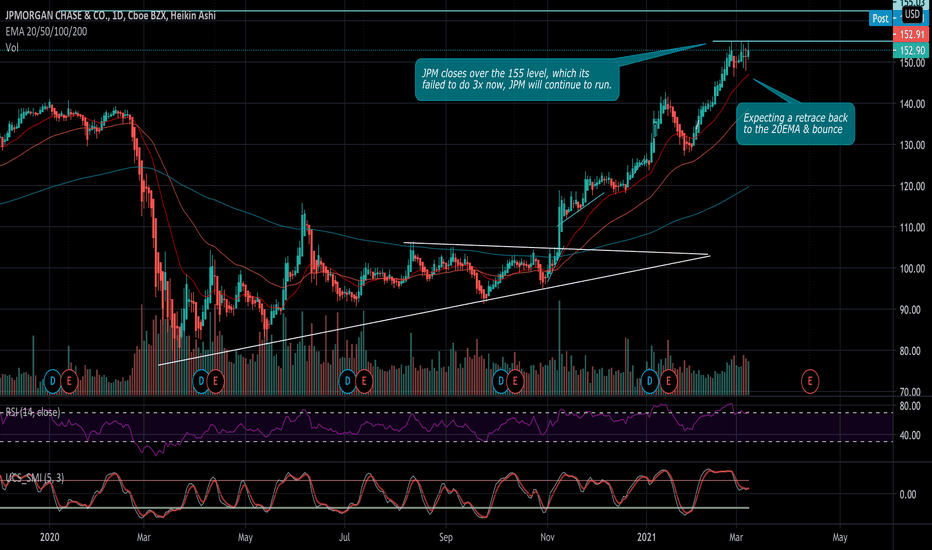Click the 2020 label on time axis

click(49, 538)
